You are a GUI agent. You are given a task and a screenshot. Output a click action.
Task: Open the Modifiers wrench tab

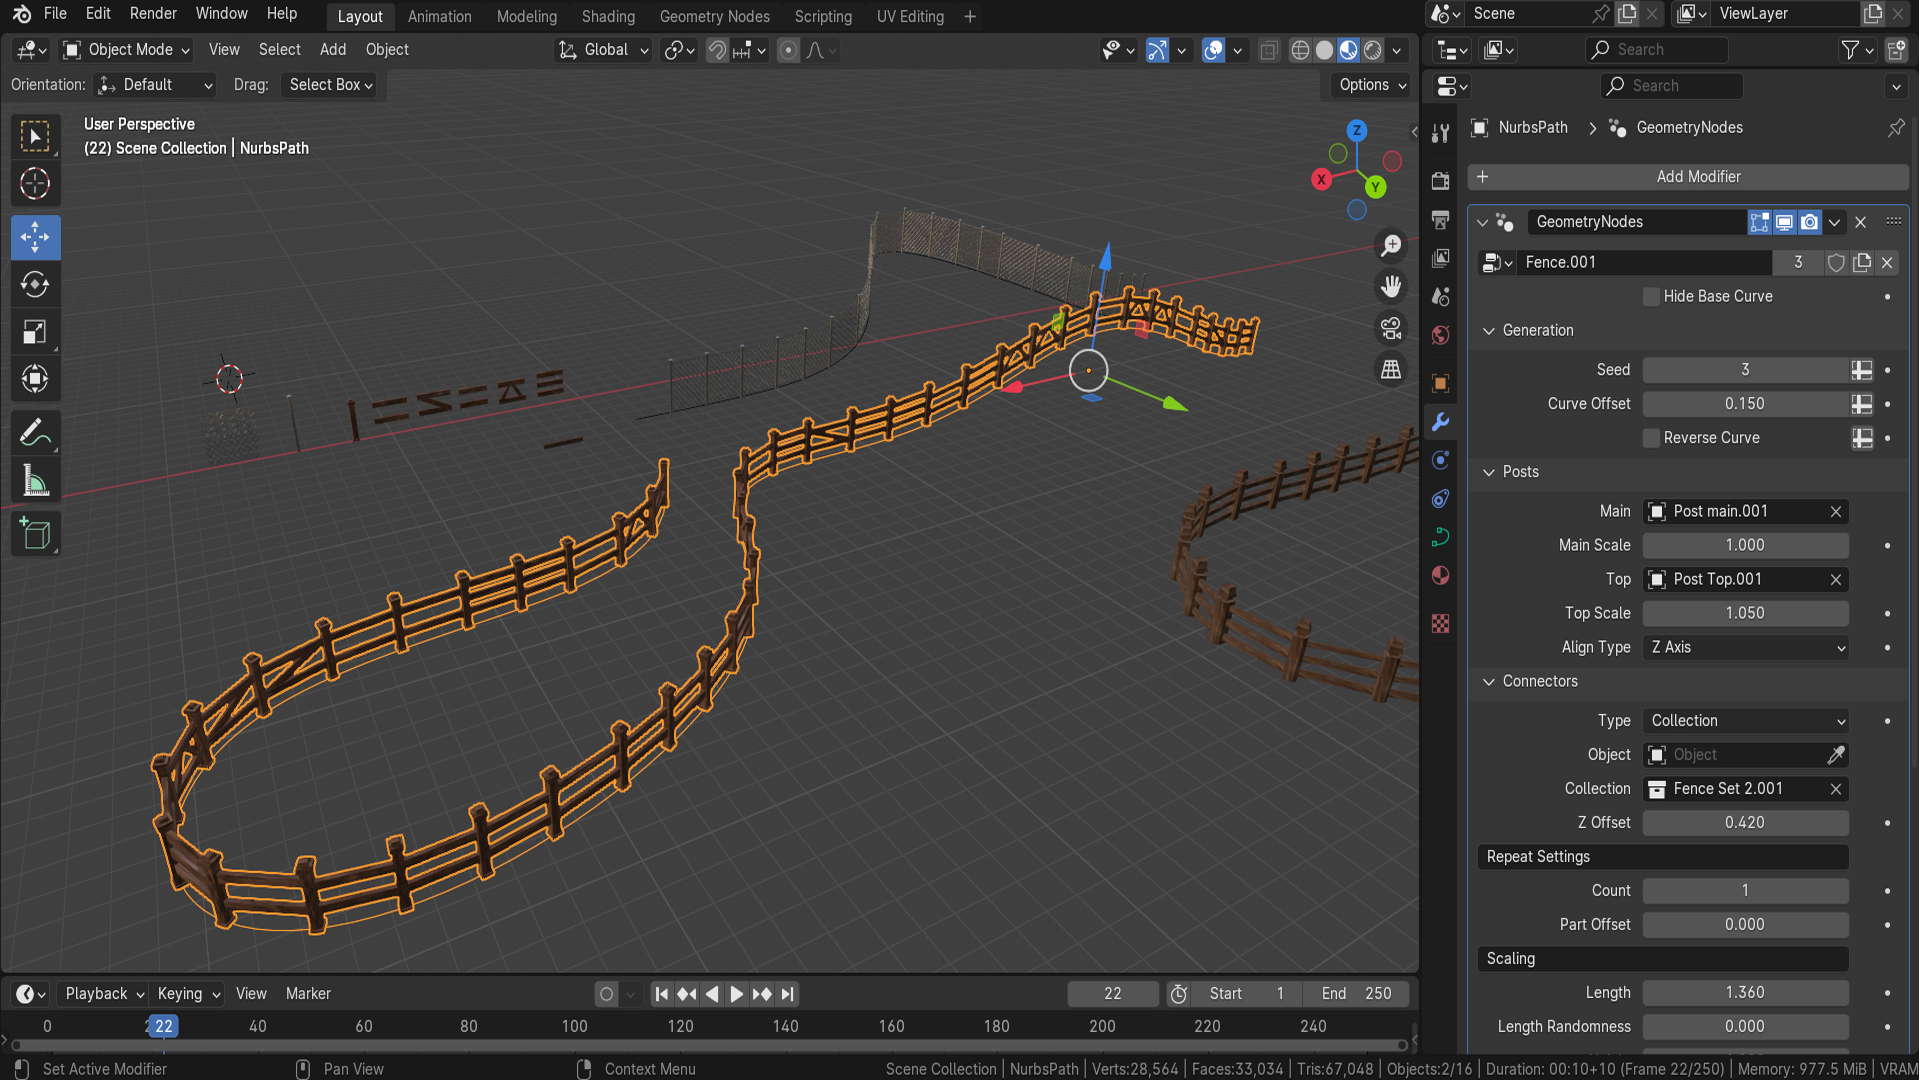point(1440,422)
